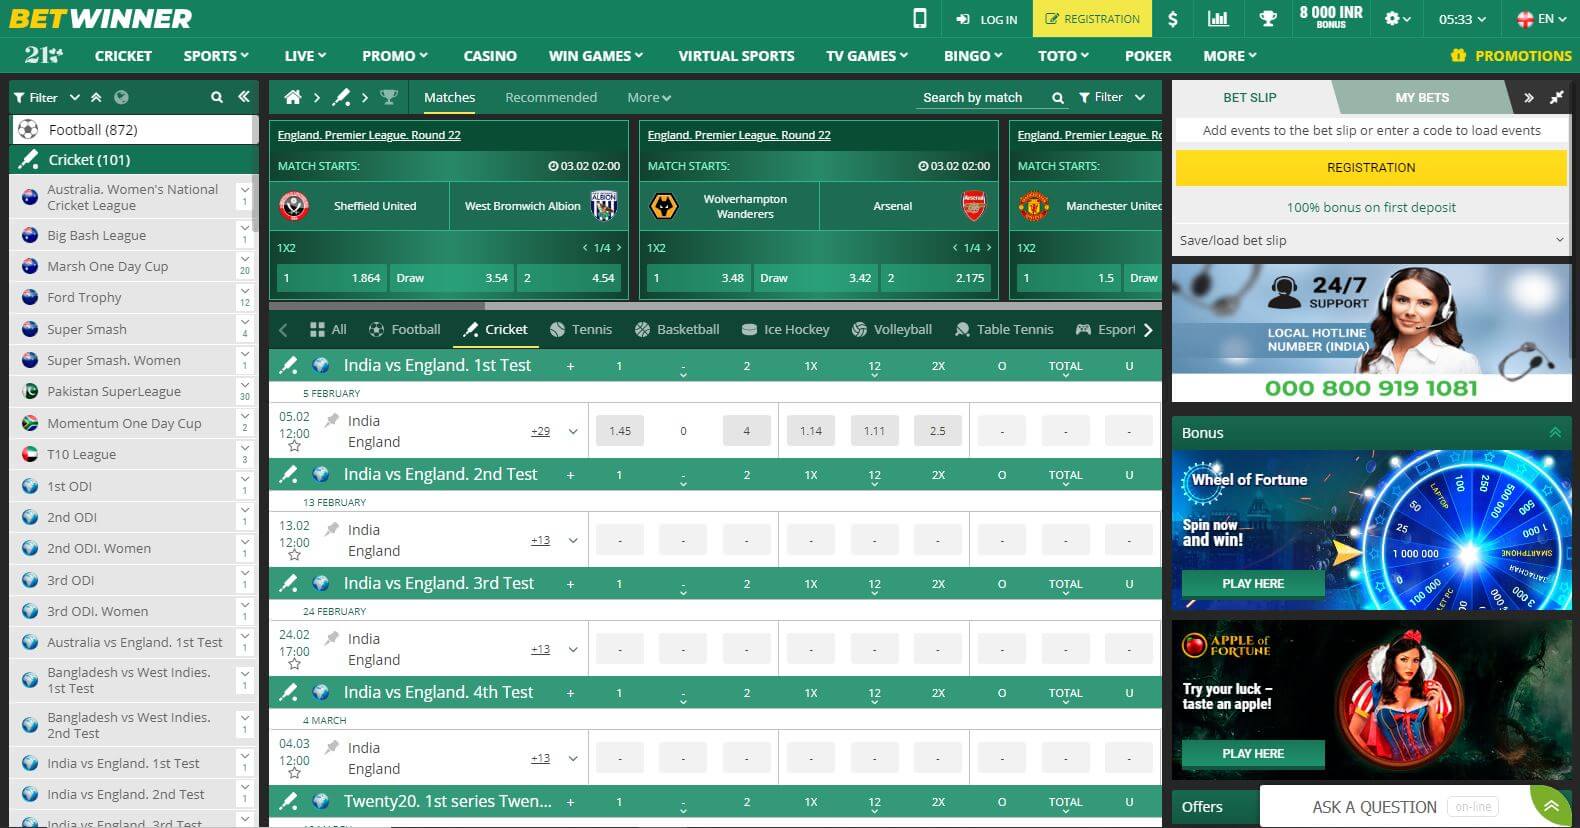Pin the 05.02 India England match

pos(332,420)
